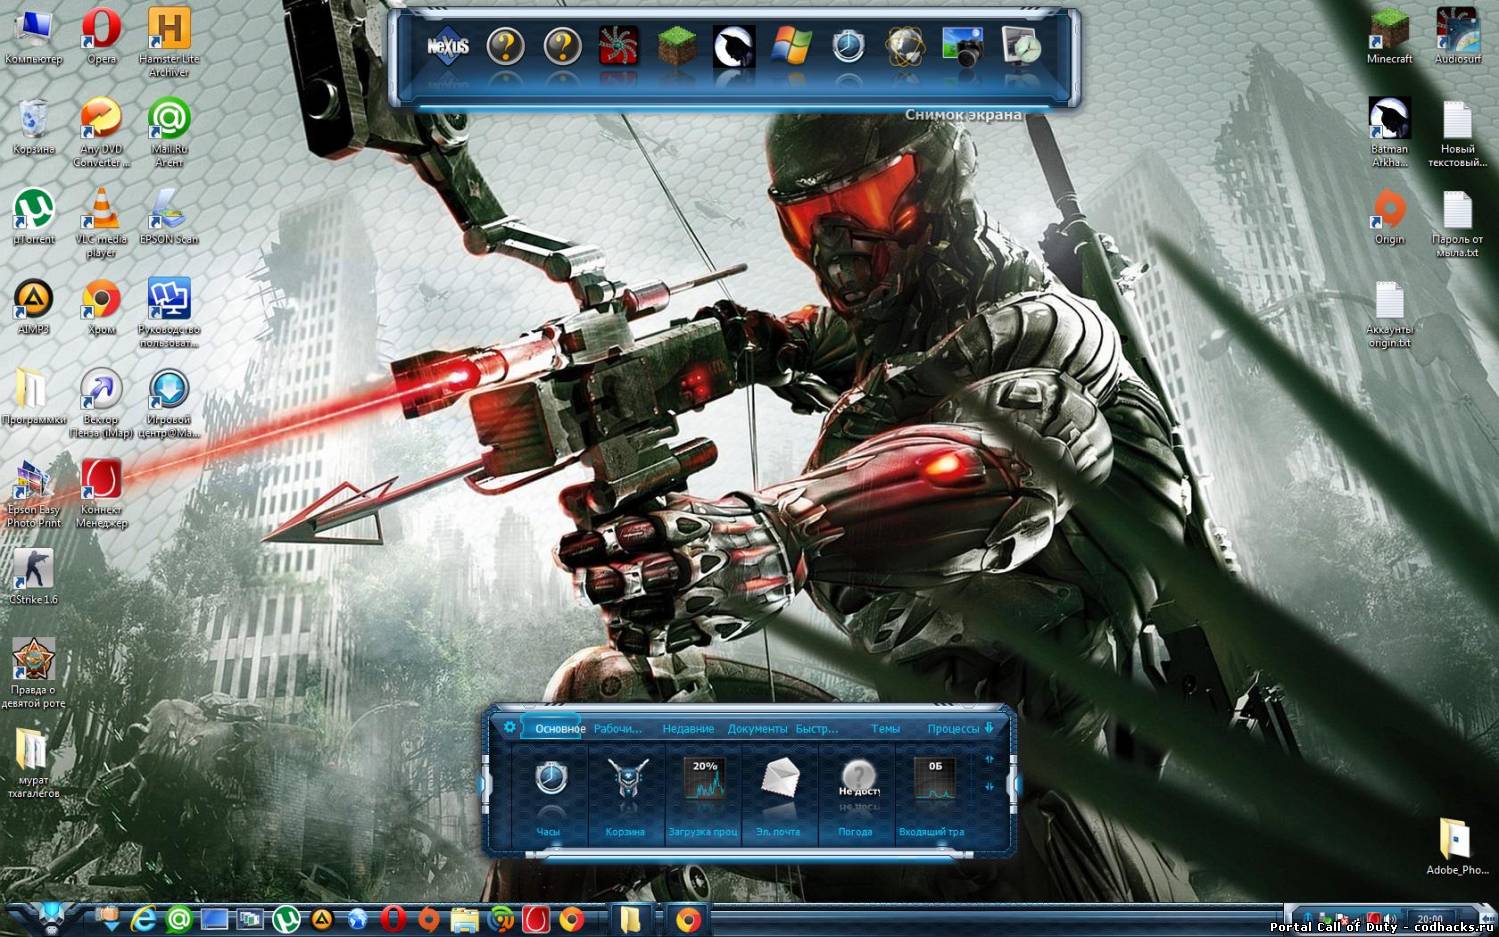This screenshot has width=1499, height=937.
Task: Launch EPSON Scan desktop shortcut
Action: [169, 217]
